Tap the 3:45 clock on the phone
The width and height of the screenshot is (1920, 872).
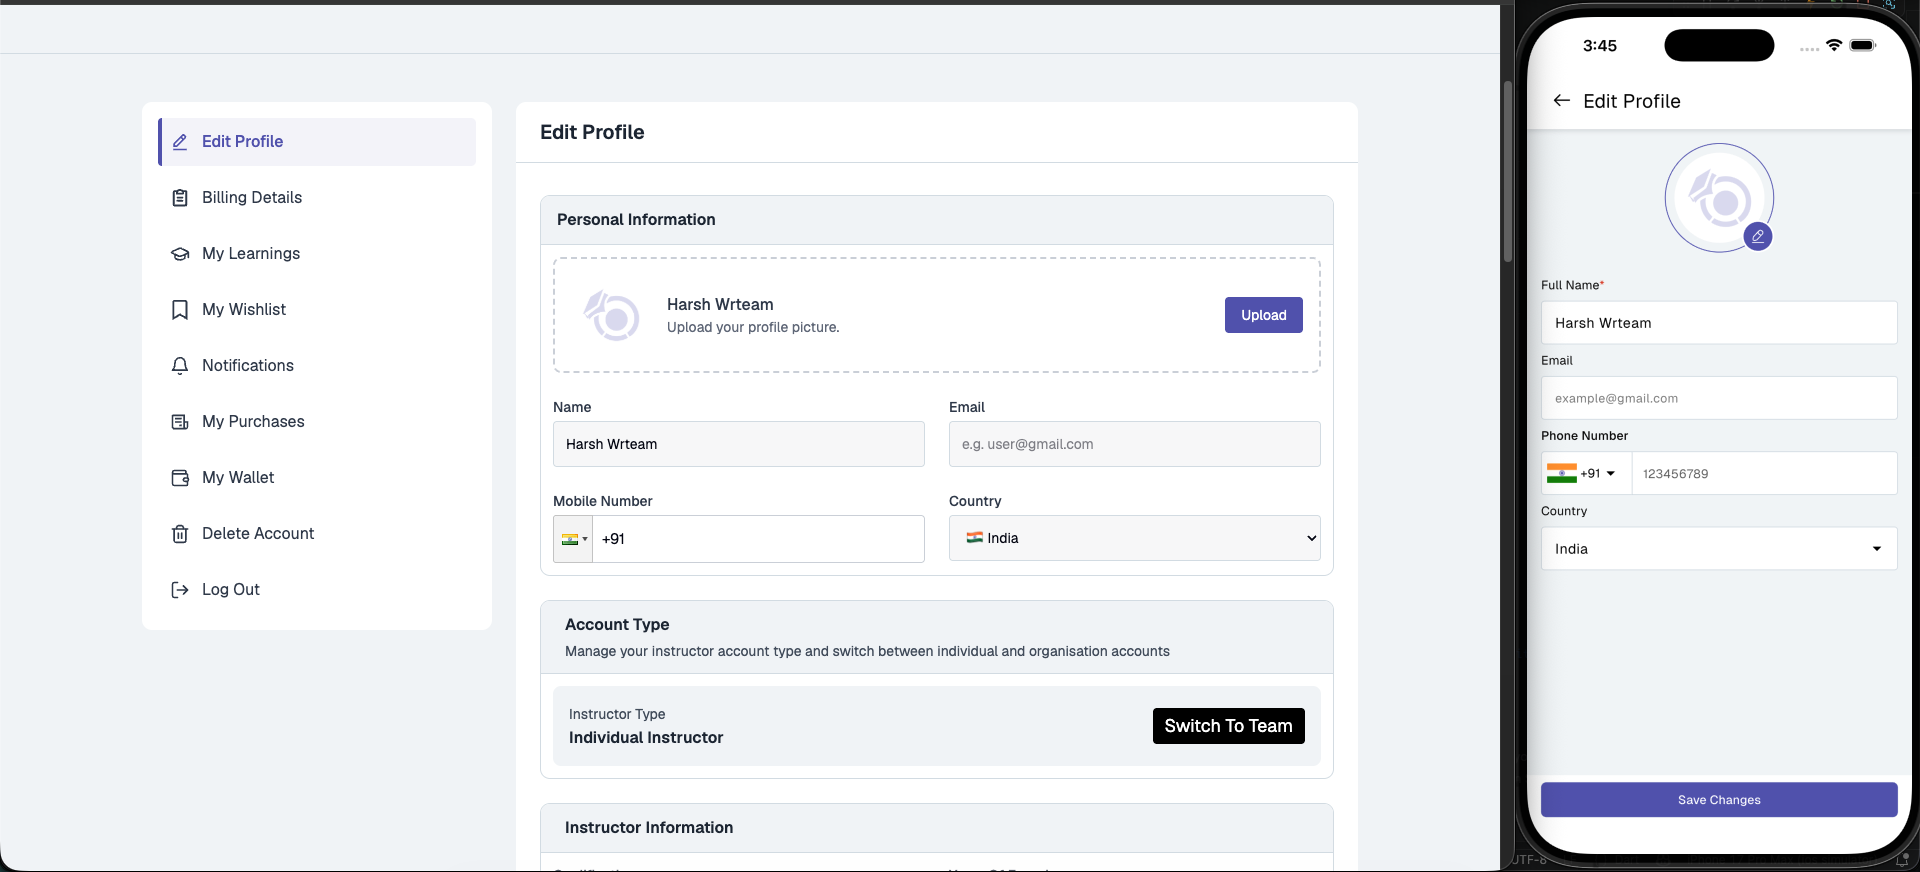(x=1600, y=46)
